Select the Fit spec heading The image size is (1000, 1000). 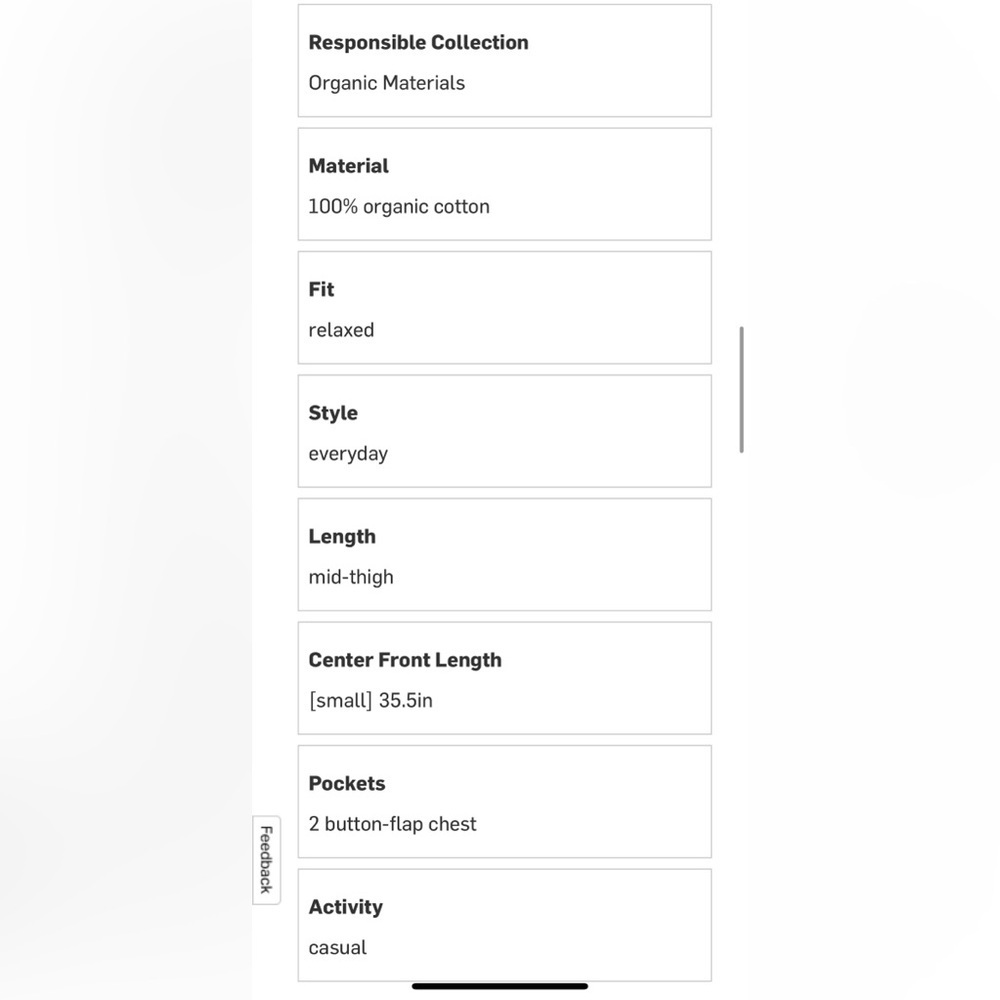click(321, 290)
